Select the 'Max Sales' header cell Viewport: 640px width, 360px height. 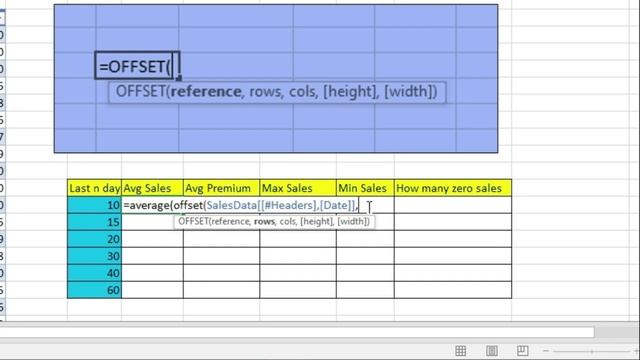click(x=298, y=188)
